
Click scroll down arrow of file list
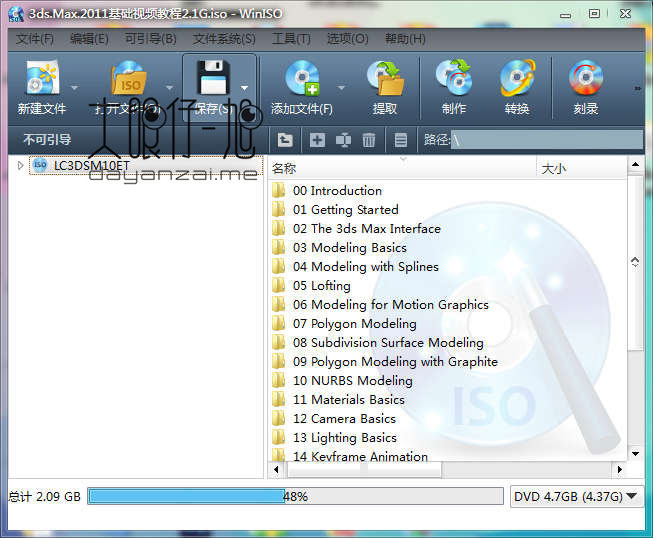click(635, 454)
